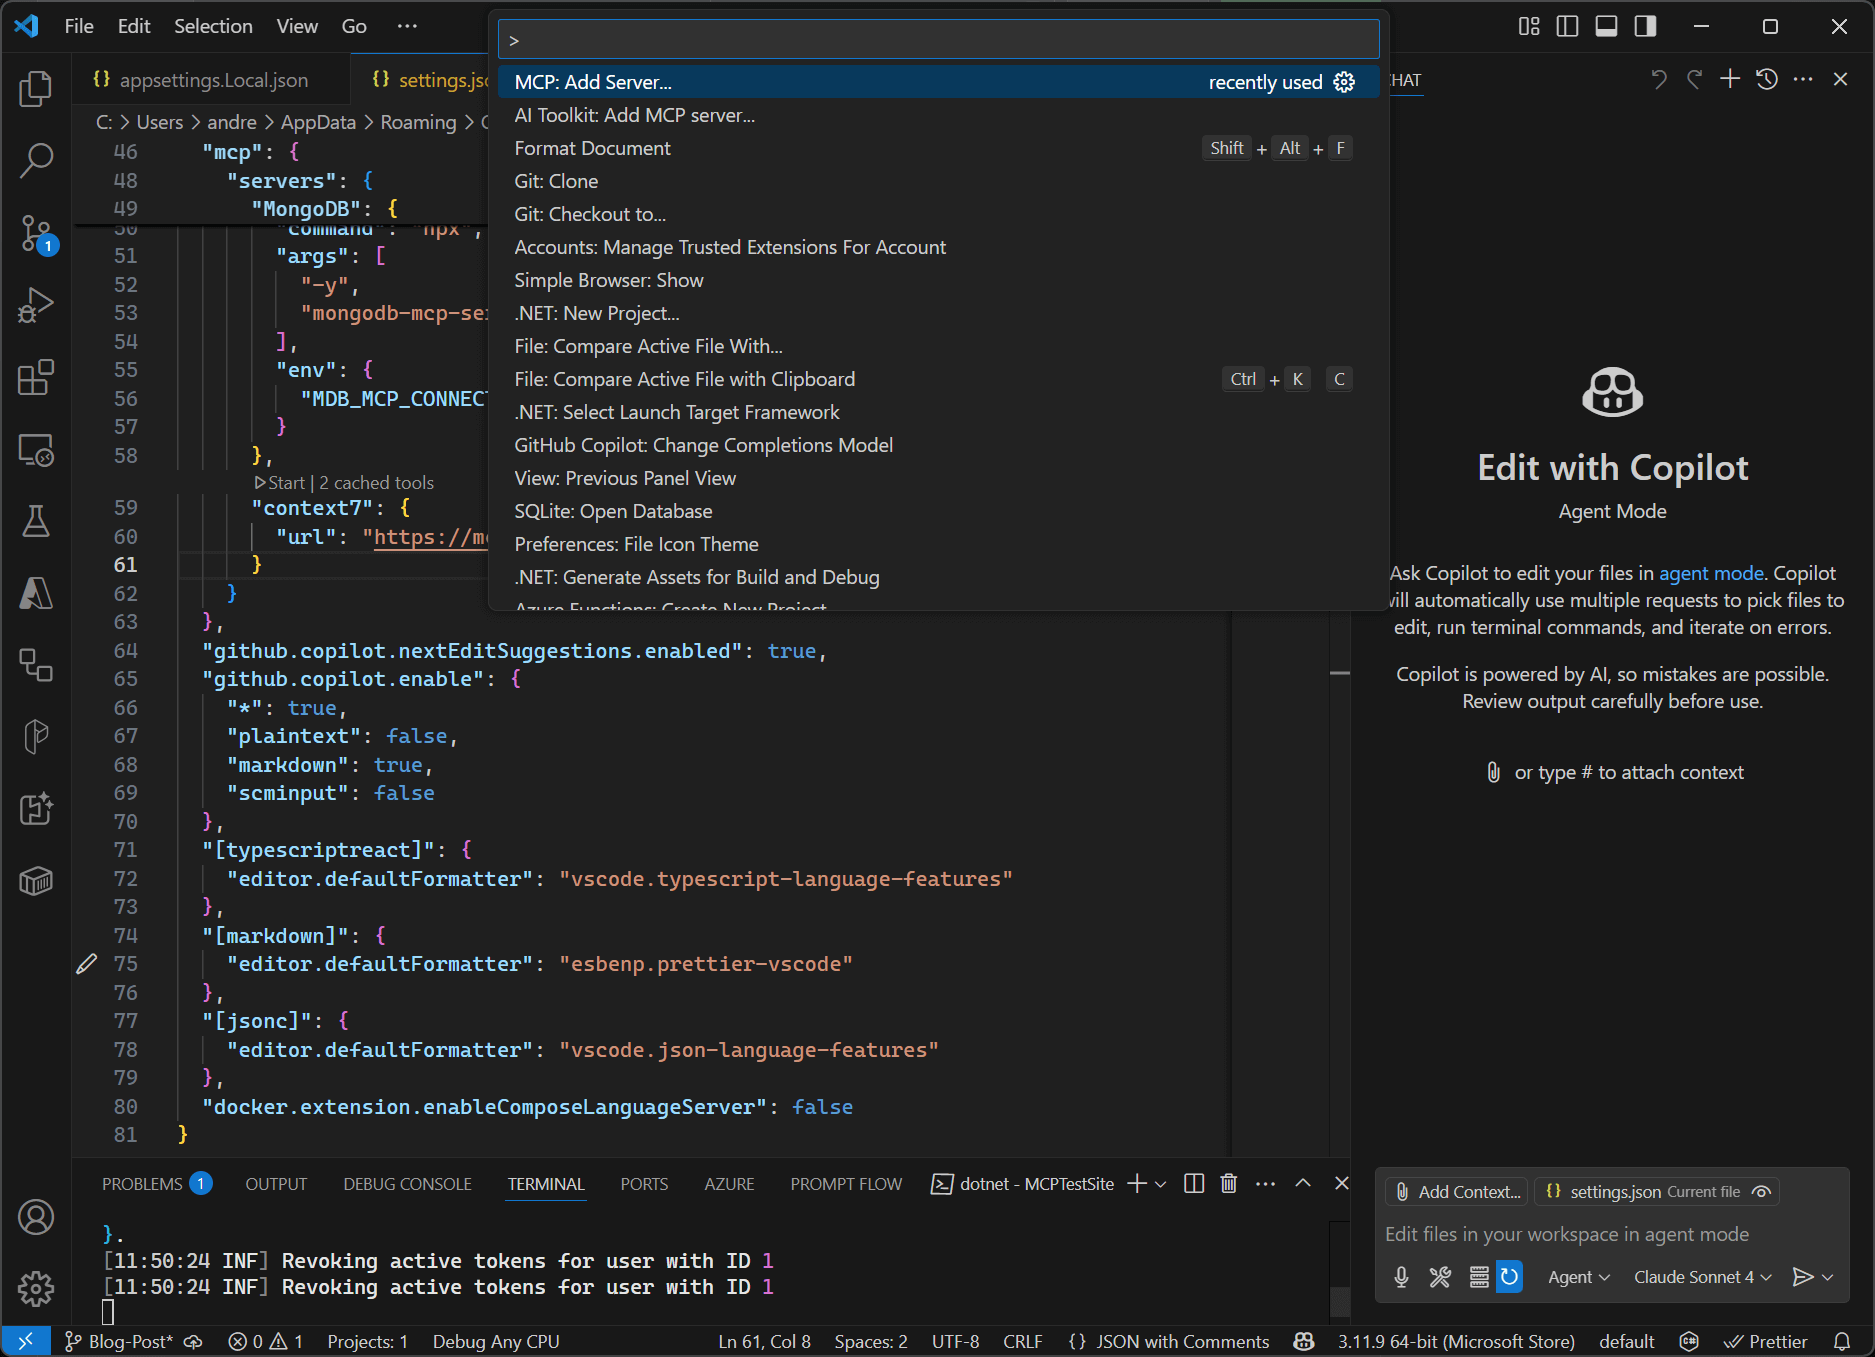Maximize the terminal panel size
The width and height of the screenshot is (1875, 1357).
[x=1303, y=1183]
